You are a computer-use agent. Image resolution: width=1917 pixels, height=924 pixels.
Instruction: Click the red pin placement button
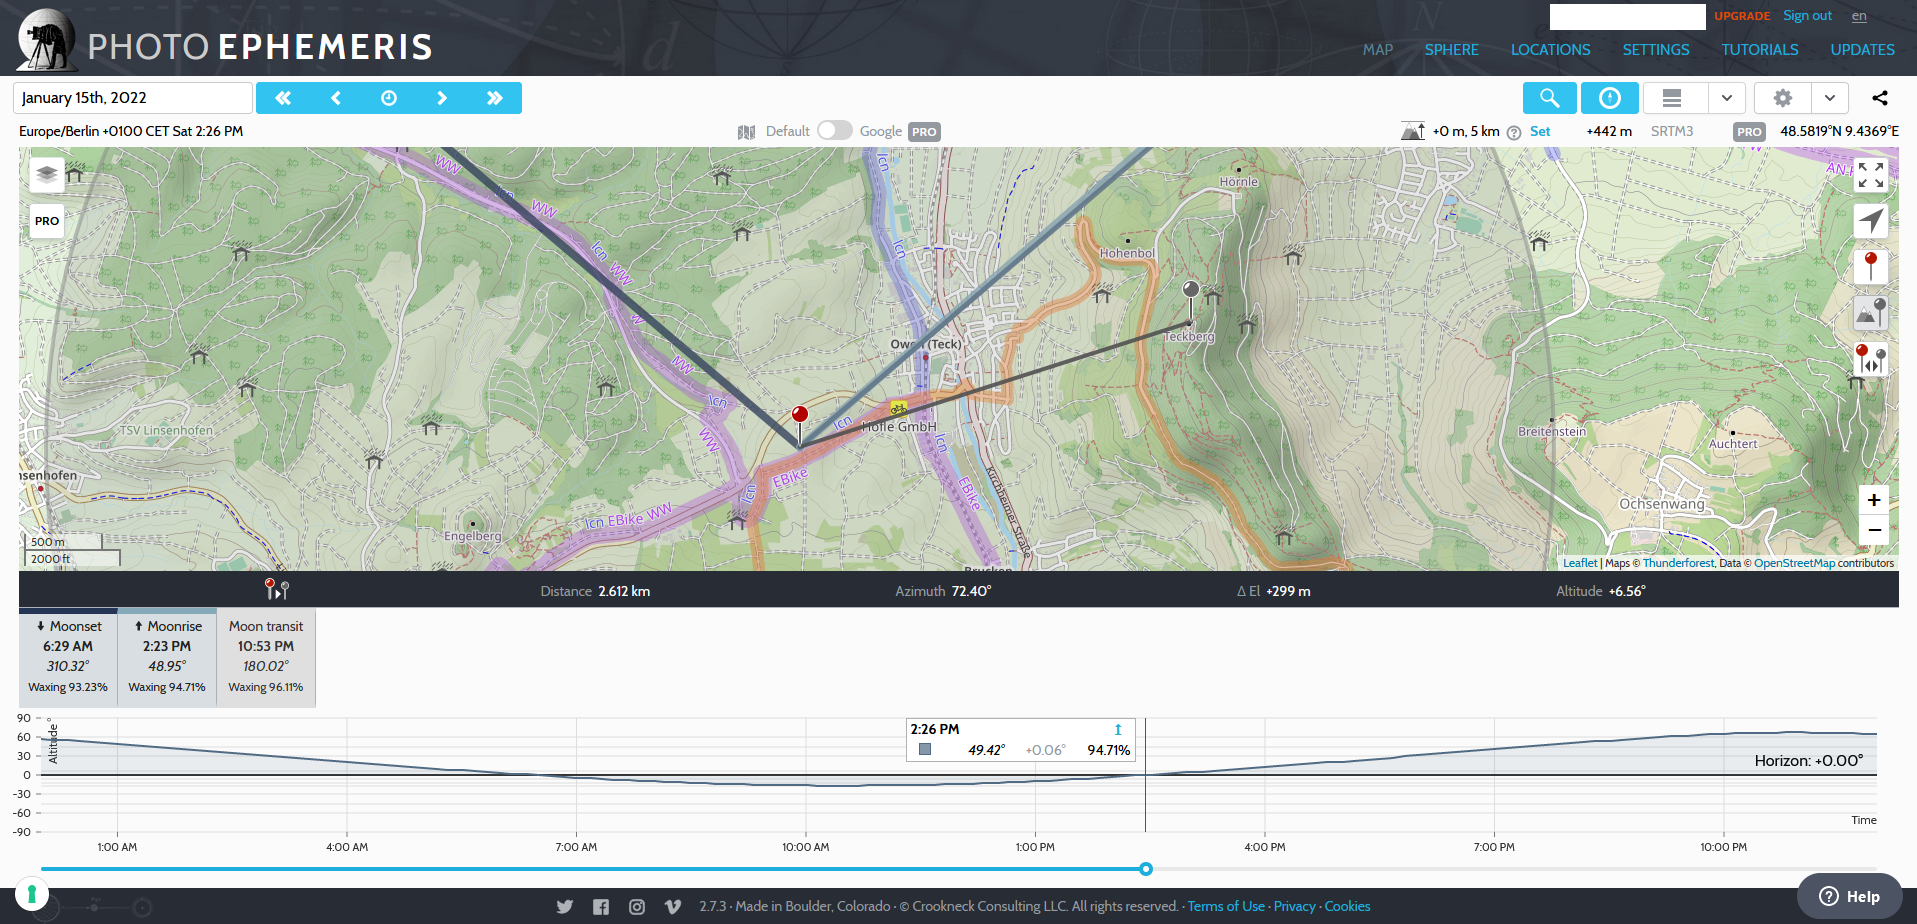1871,266
